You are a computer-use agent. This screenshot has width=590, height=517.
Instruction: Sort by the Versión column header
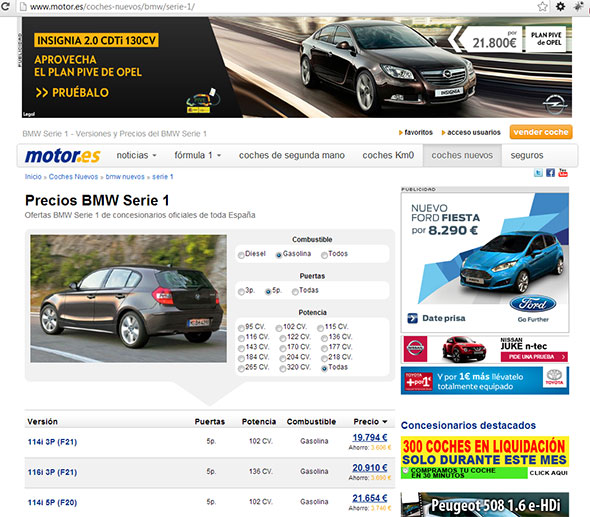tap(43, 422)
